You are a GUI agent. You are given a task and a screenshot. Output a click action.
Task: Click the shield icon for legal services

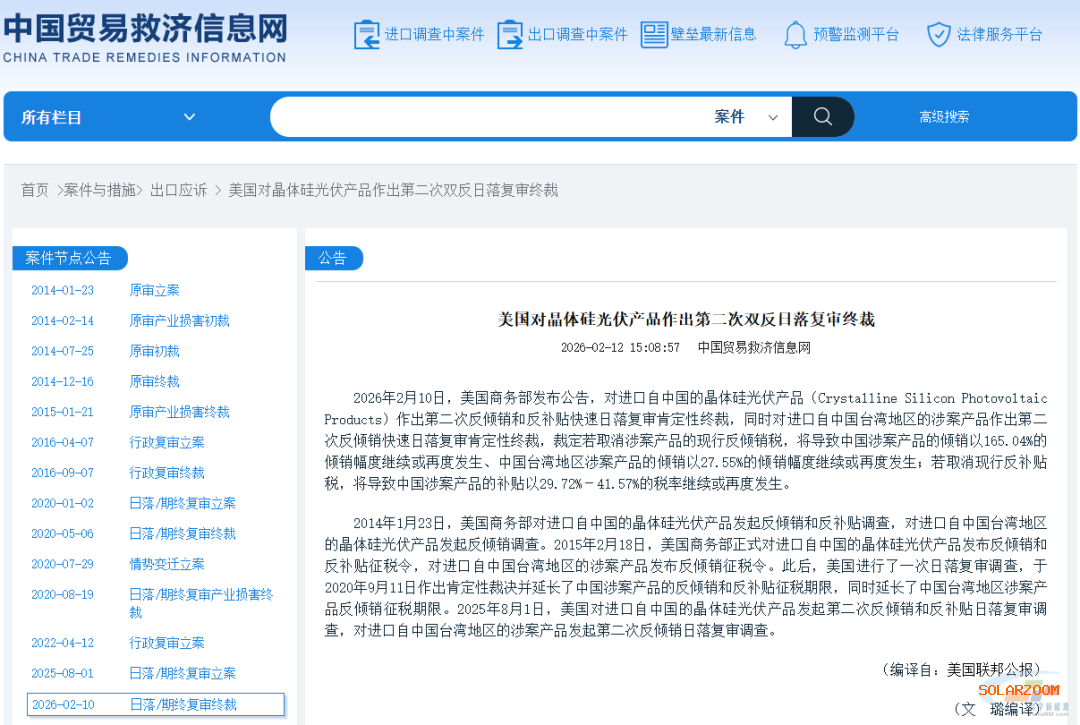pyautogui.click(x=938, y=35)
